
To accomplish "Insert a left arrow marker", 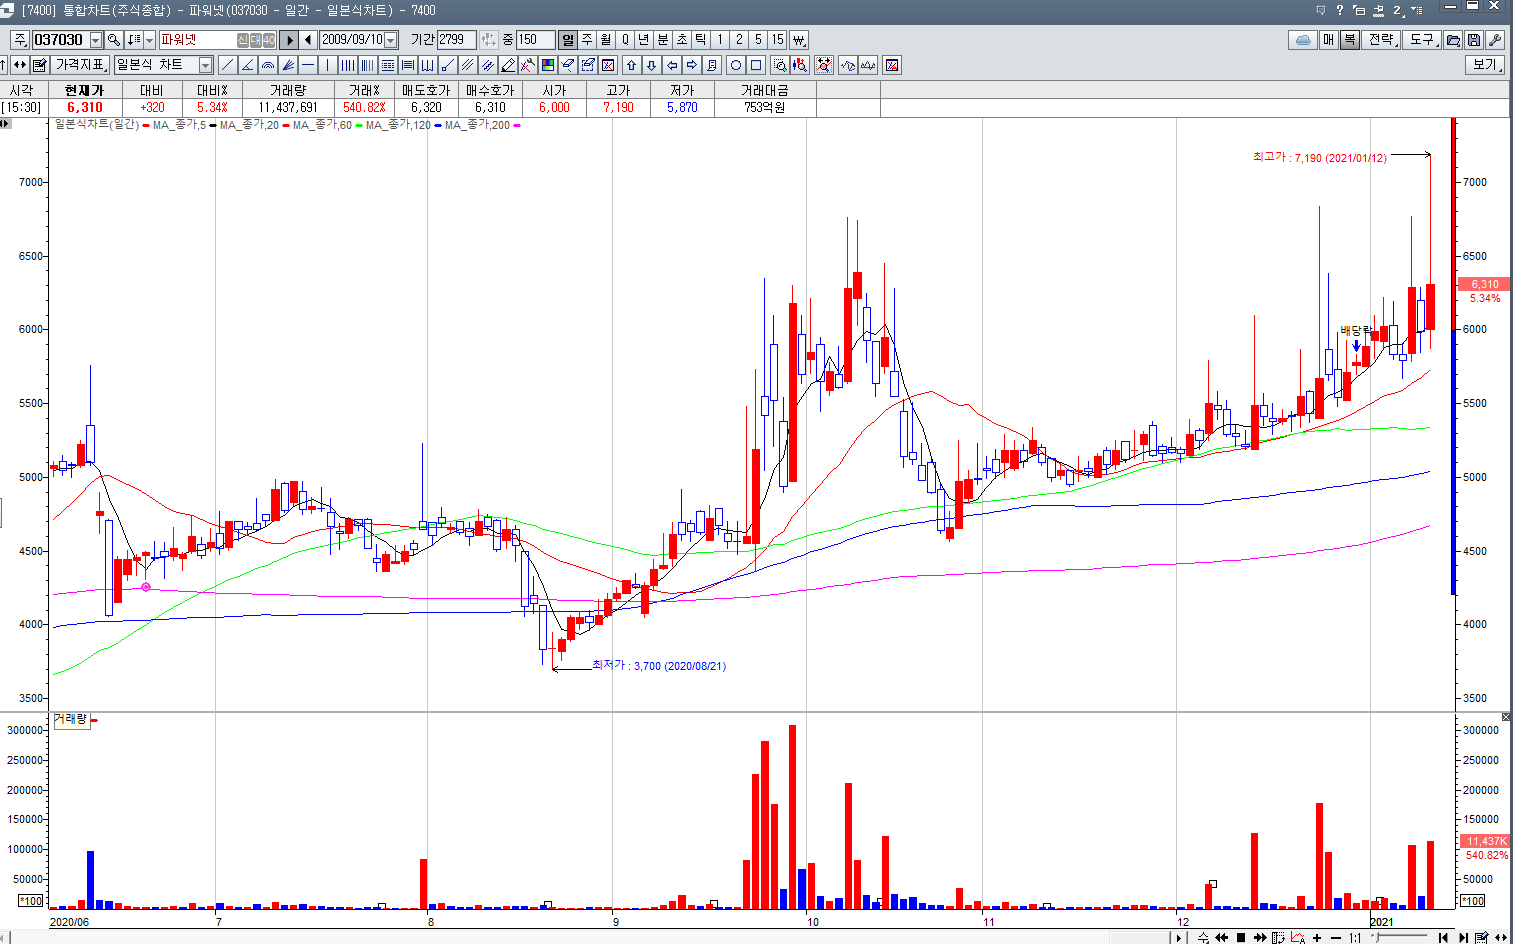I will coord(672,65).
